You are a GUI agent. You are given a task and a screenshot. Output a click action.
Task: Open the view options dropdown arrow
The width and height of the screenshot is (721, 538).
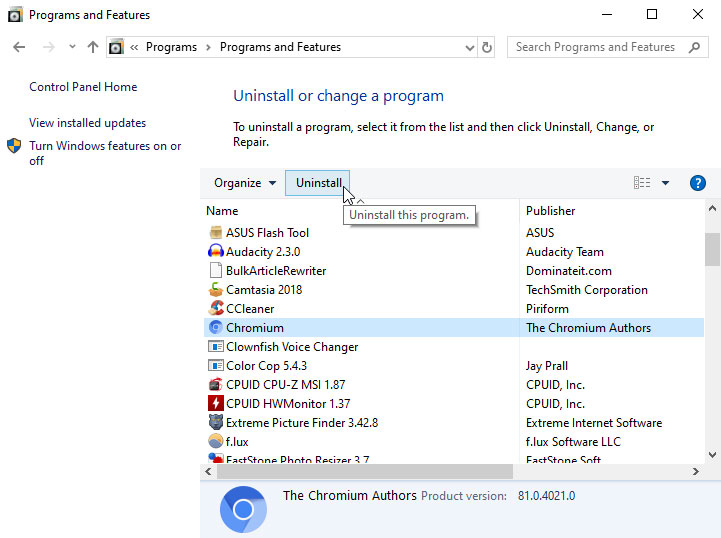point(665,183)
